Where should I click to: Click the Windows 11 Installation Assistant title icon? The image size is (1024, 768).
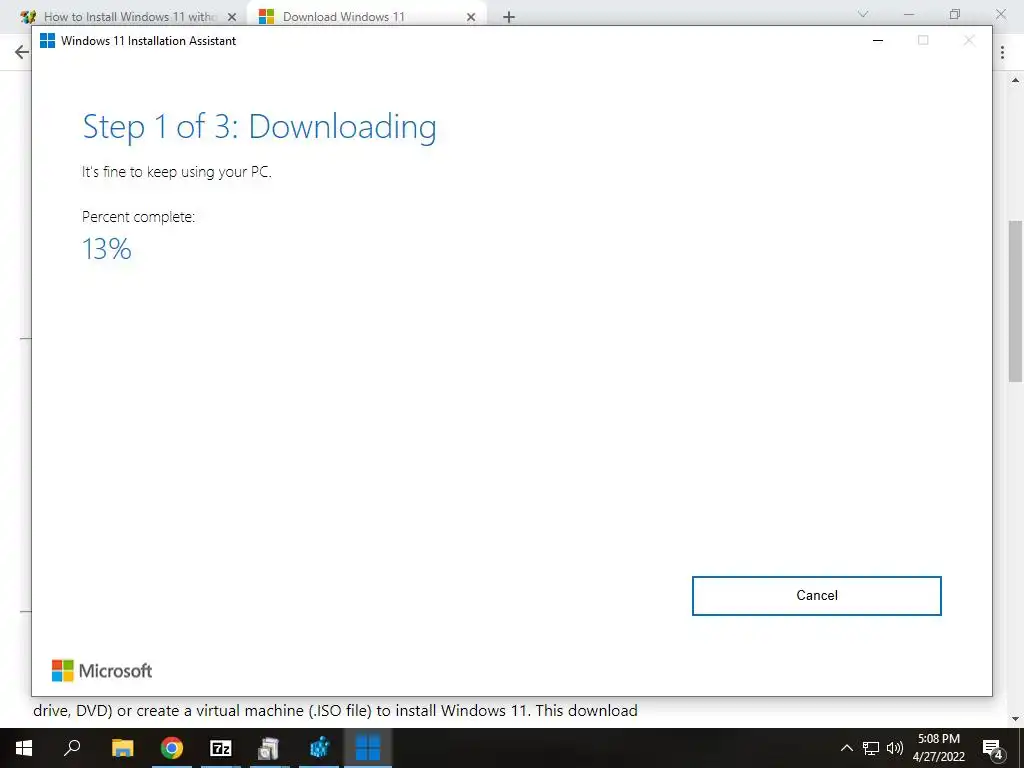[x=48, y=40]
